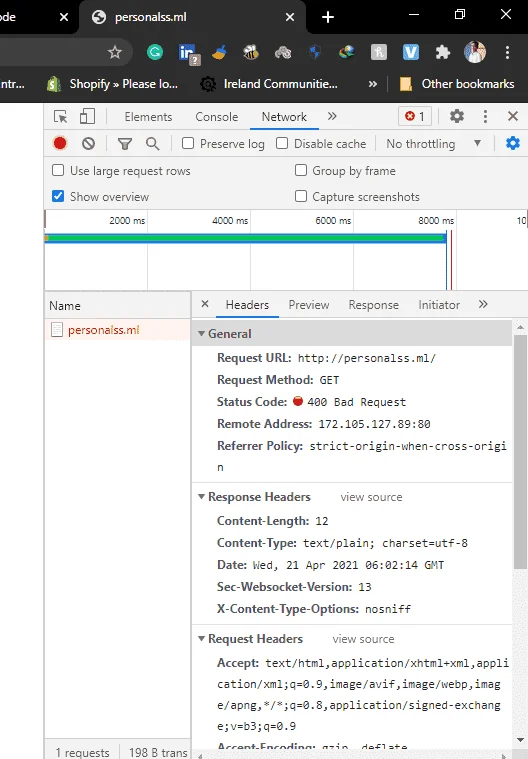
Task: Show more DevTools tabs chevron
Action: 332,116
